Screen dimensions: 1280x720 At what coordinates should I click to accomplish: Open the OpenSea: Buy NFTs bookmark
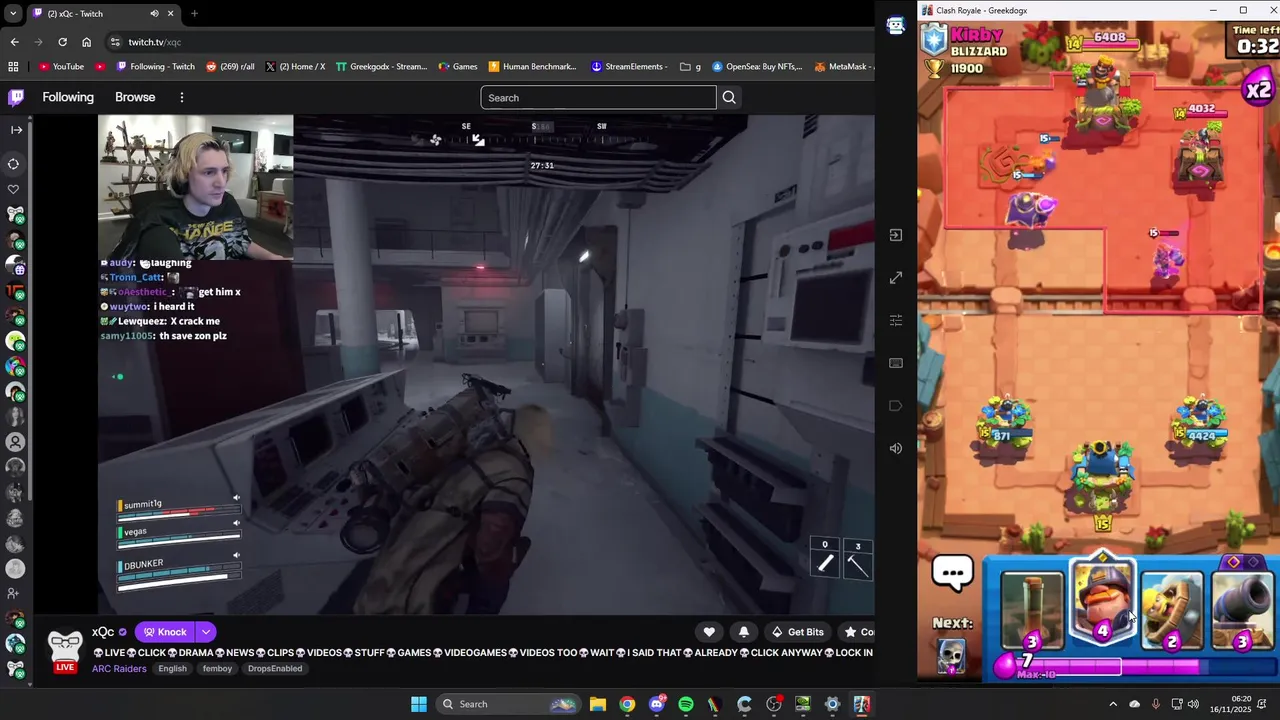coord(757,67)
